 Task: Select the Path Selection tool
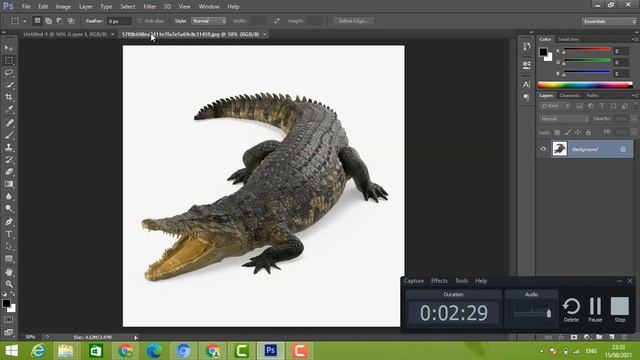coord(9,247)
